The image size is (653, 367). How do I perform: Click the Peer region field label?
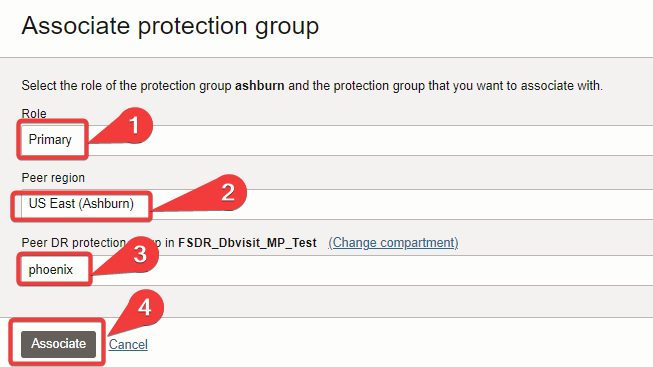[53, 177]
